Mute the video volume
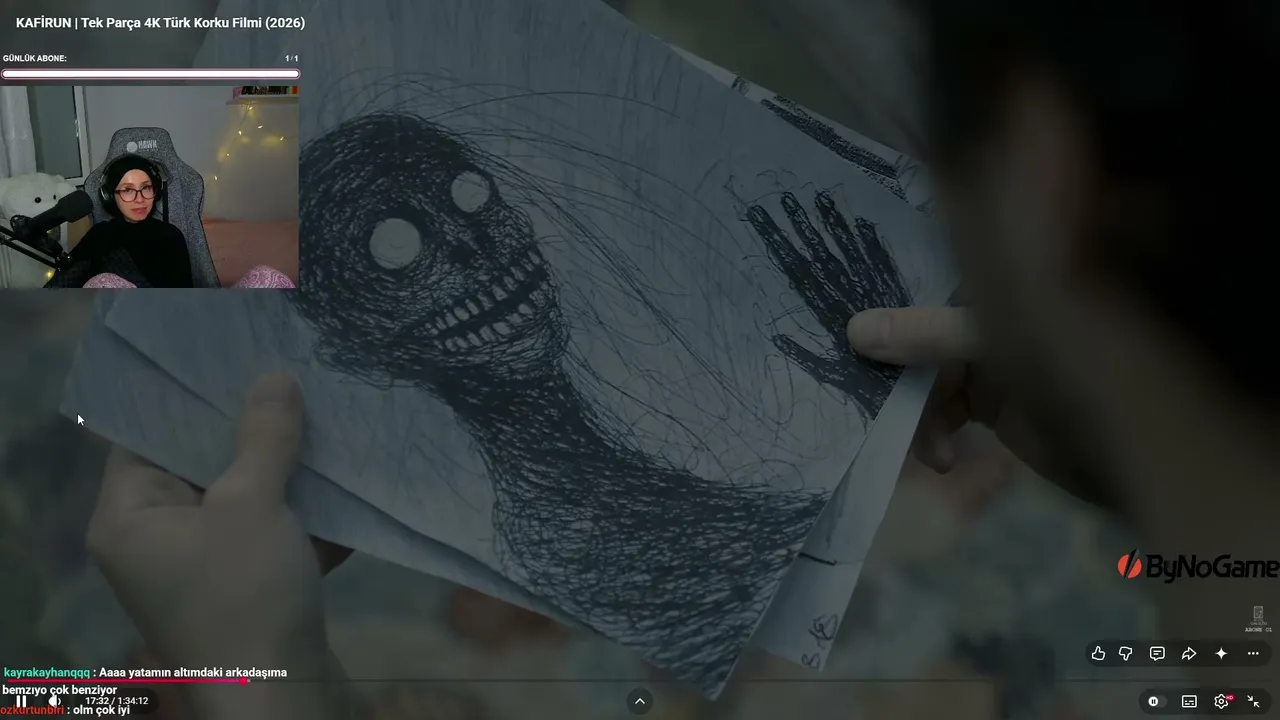The width and height of the screenshot is (1280, 720). (55, 701)
